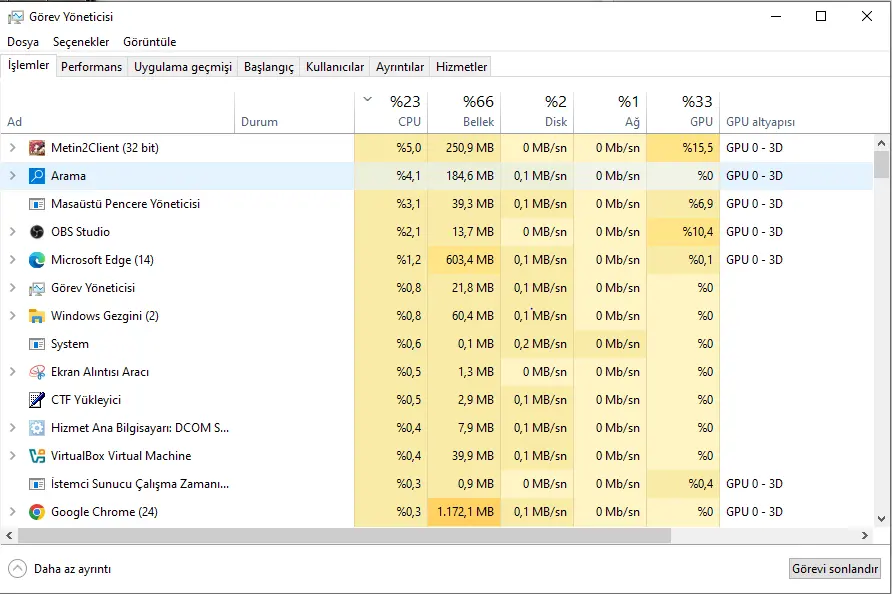Click the Arama search process icon
Viewport: 892px width, 594px height.
click(36, 176)
